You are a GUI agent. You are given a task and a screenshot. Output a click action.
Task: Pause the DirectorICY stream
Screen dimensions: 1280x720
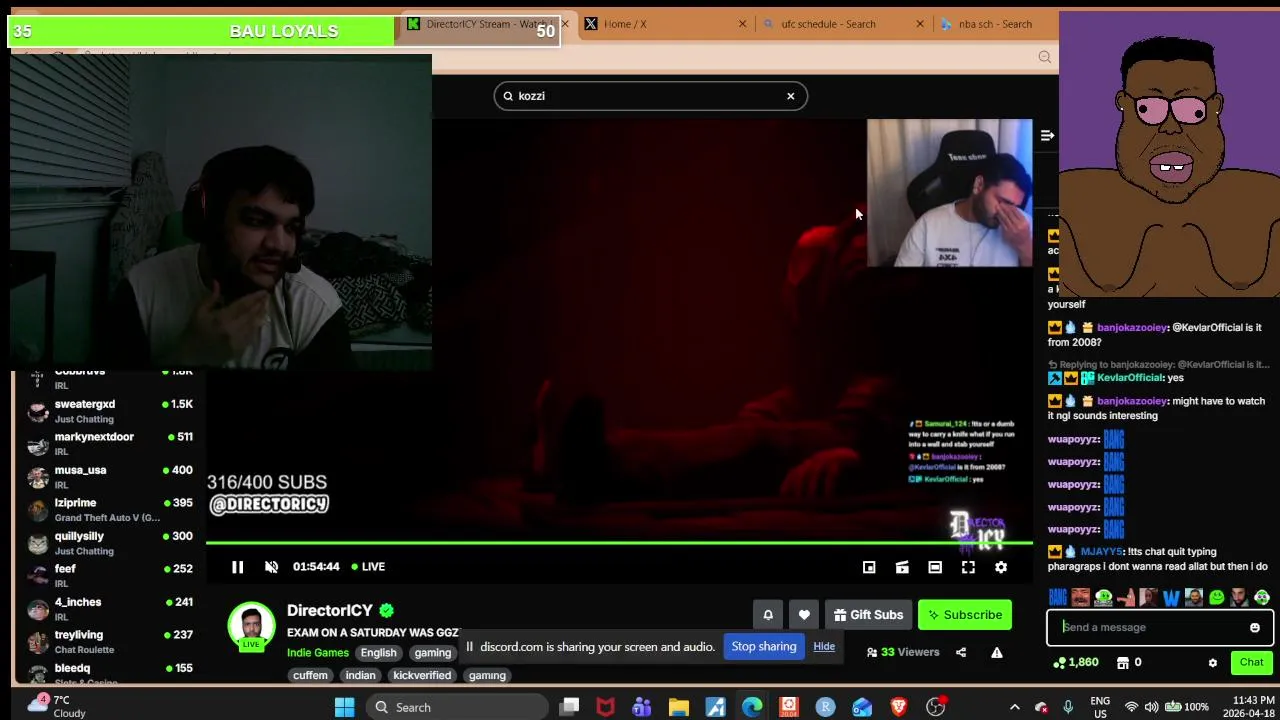click(x=237, y=567)
